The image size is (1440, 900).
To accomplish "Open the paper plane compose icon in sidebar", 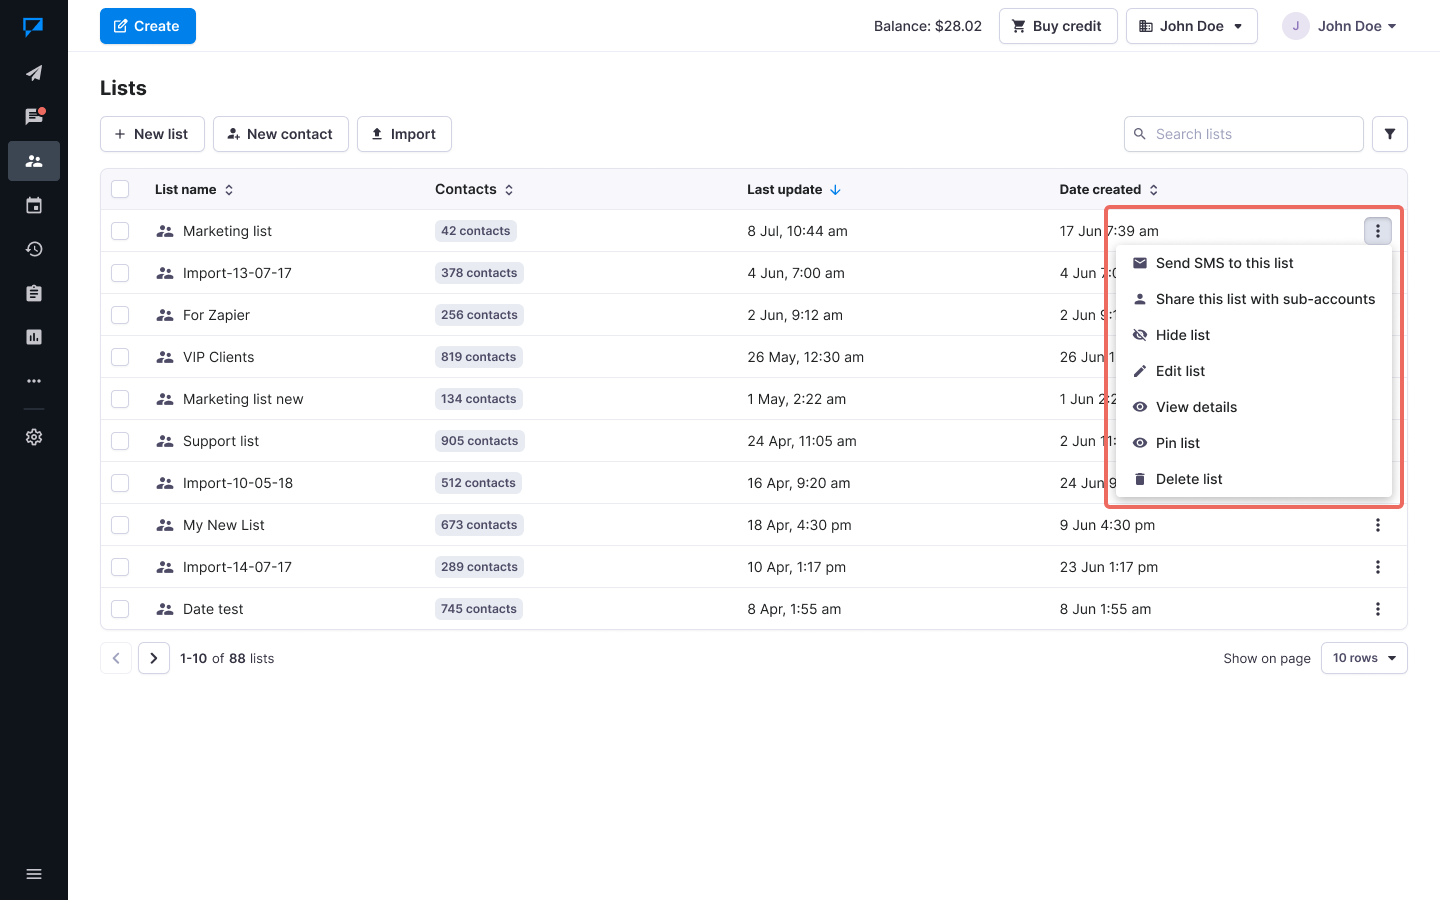I will click(34, 73).
